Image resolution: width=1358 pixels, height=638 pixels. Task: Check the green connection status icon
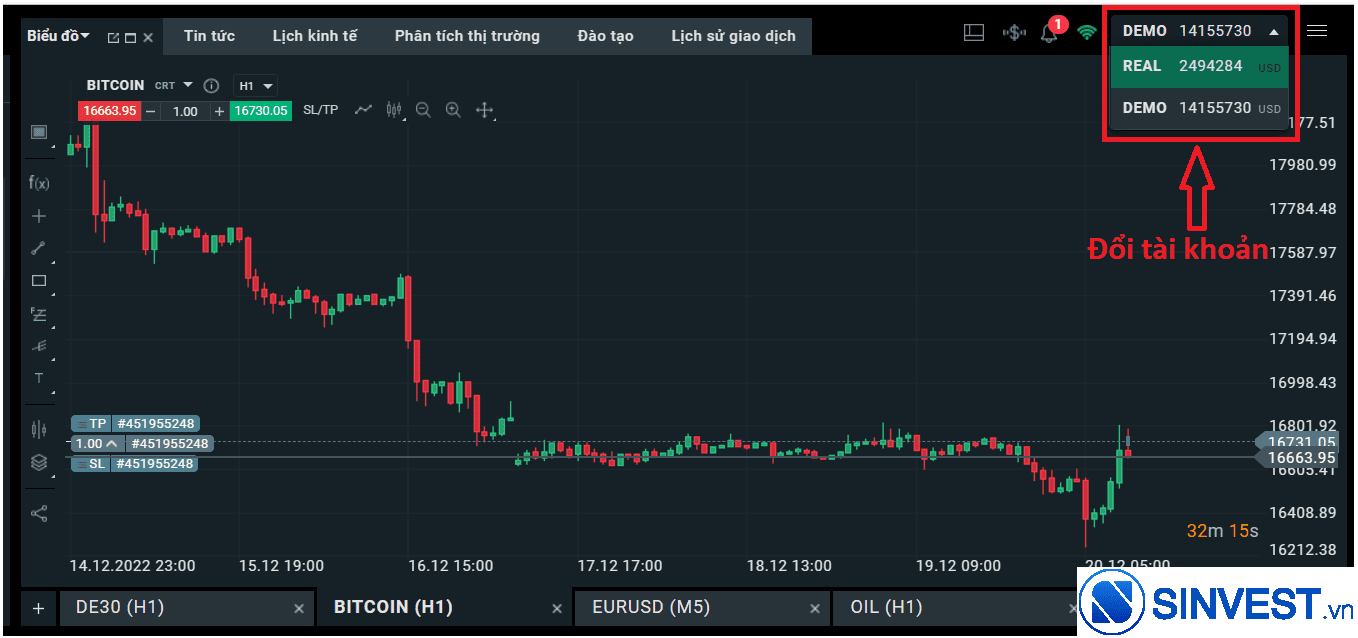click(x=1087, y=32)
